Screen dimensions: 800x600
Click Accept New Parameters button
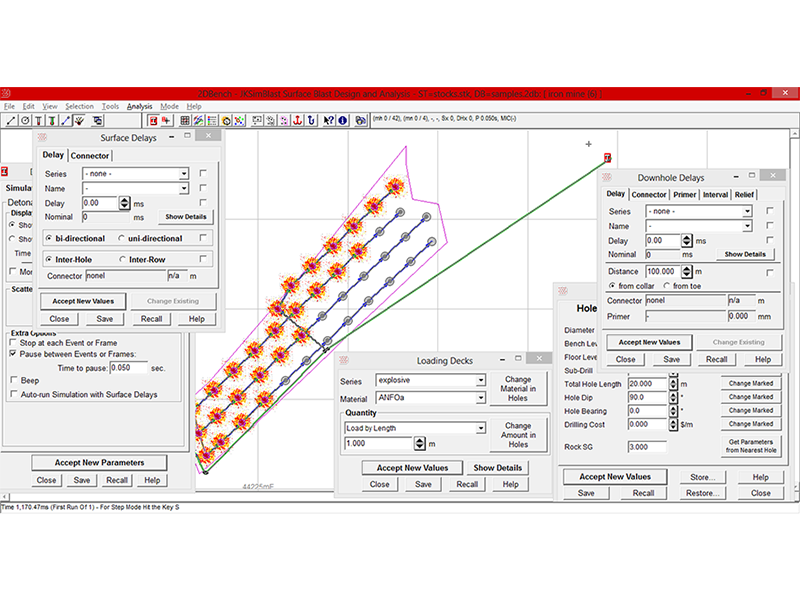100,462
